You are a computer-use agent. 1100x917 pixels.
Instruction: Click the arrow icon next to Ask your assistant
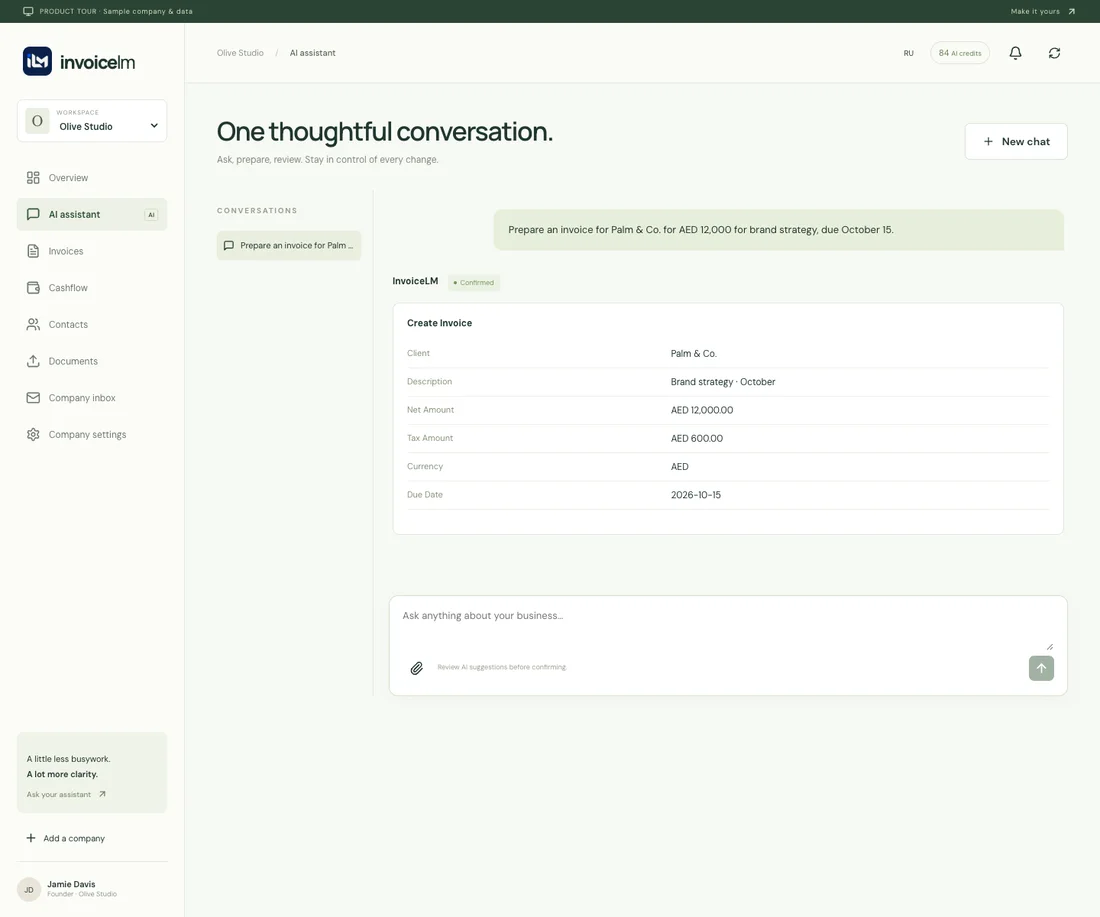[102, 794]
